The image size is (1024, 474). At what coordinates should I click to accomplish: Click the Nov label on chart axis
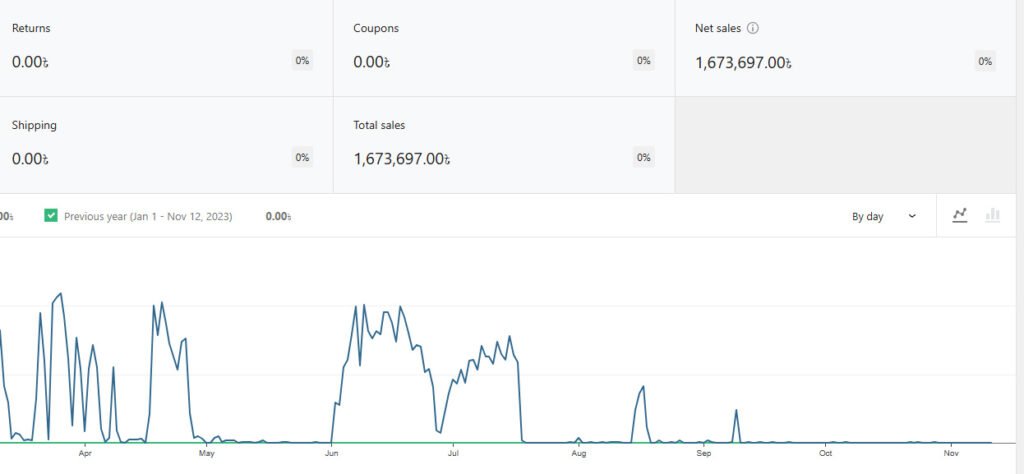coord(950,453)
